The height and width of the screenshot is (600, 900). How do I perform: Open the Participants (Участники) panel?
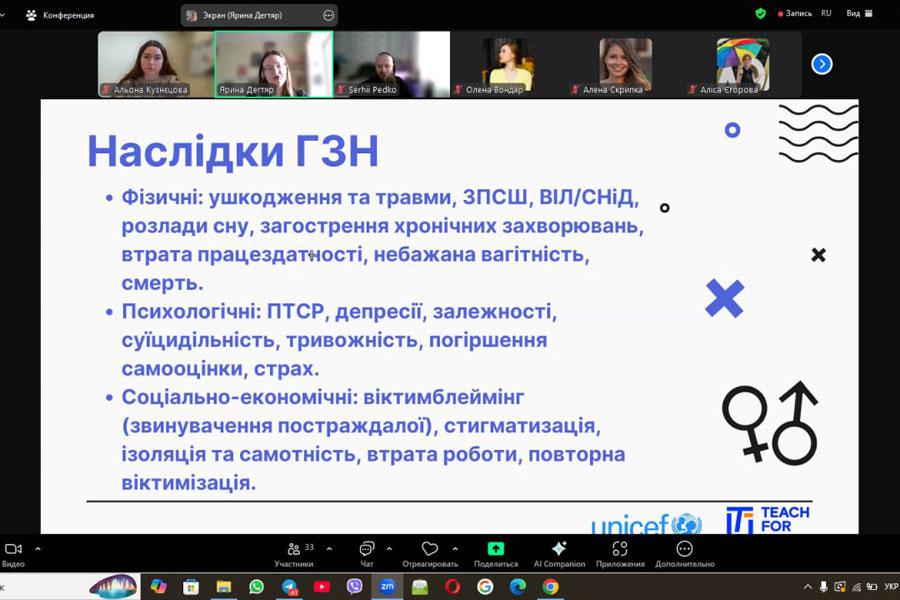click(294, 551)
